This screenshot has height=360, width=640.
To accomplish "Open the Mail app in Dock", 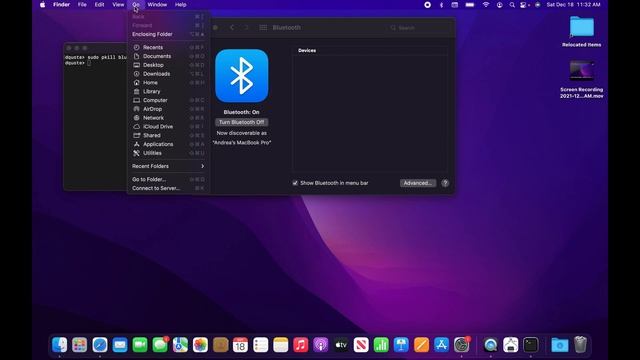I will point(120,345).
